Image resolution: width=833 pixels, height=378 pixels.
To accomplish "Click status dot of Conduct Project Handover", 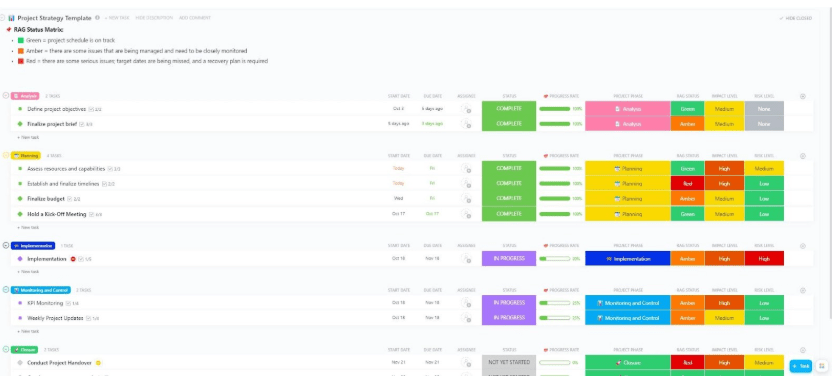I will 20,363.
